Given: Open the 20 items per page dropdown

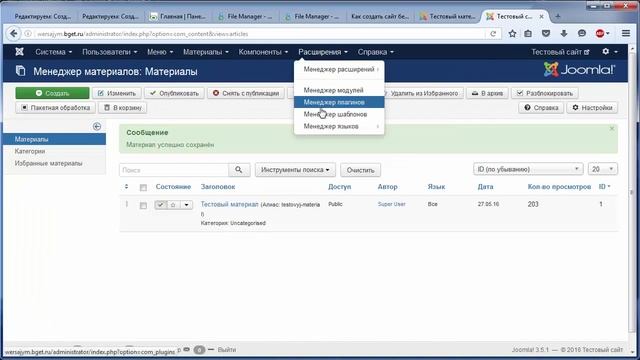Looking at the screenshot, I should 602,169.
